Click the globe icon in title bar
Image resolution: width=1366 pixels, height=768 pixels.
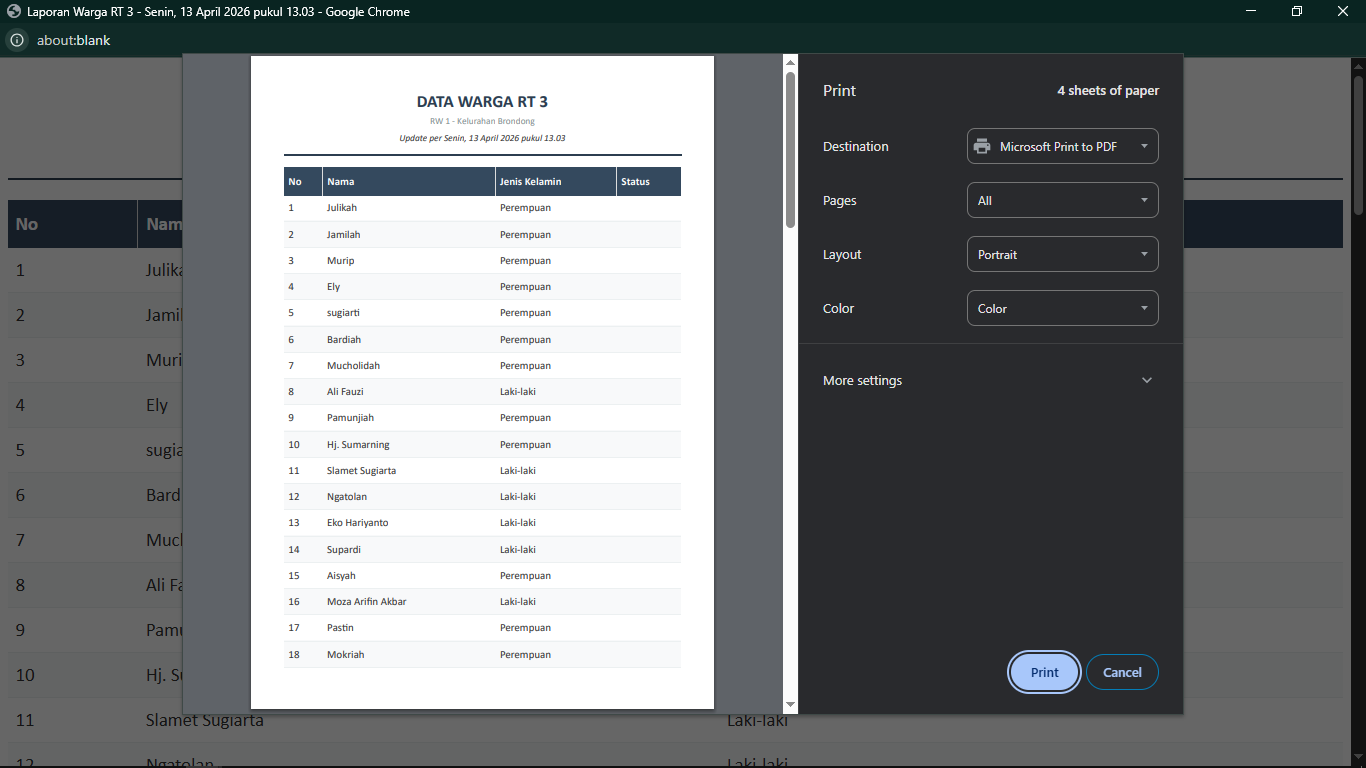[14, 12]
